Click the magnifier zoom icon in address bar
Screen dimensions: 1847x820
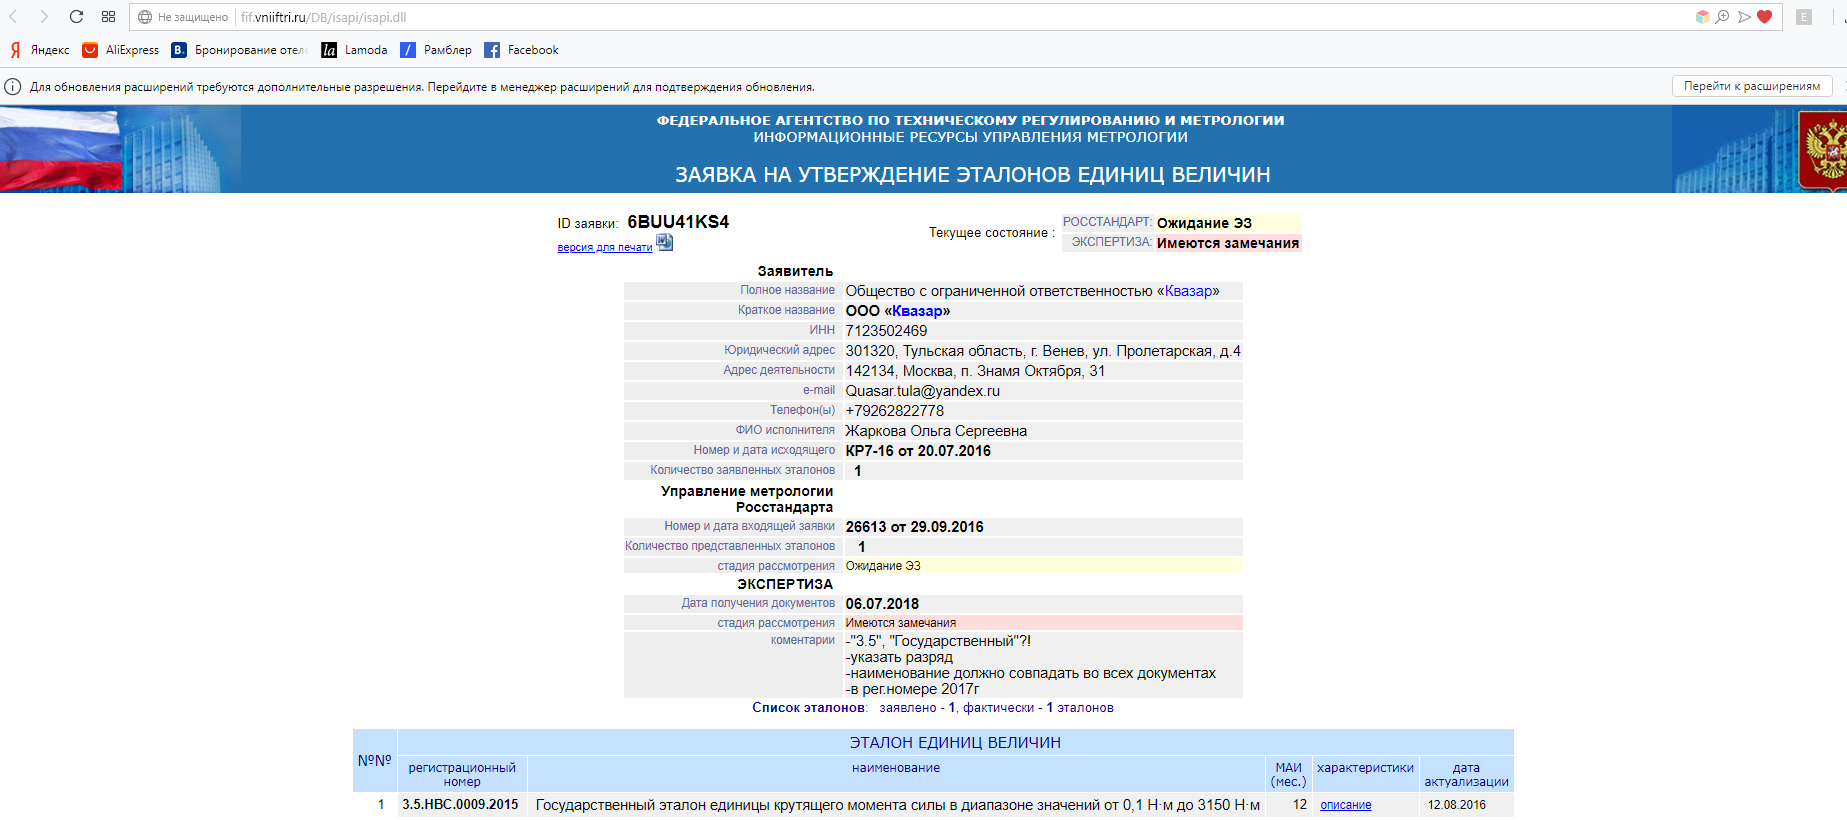click(1722, 17)
